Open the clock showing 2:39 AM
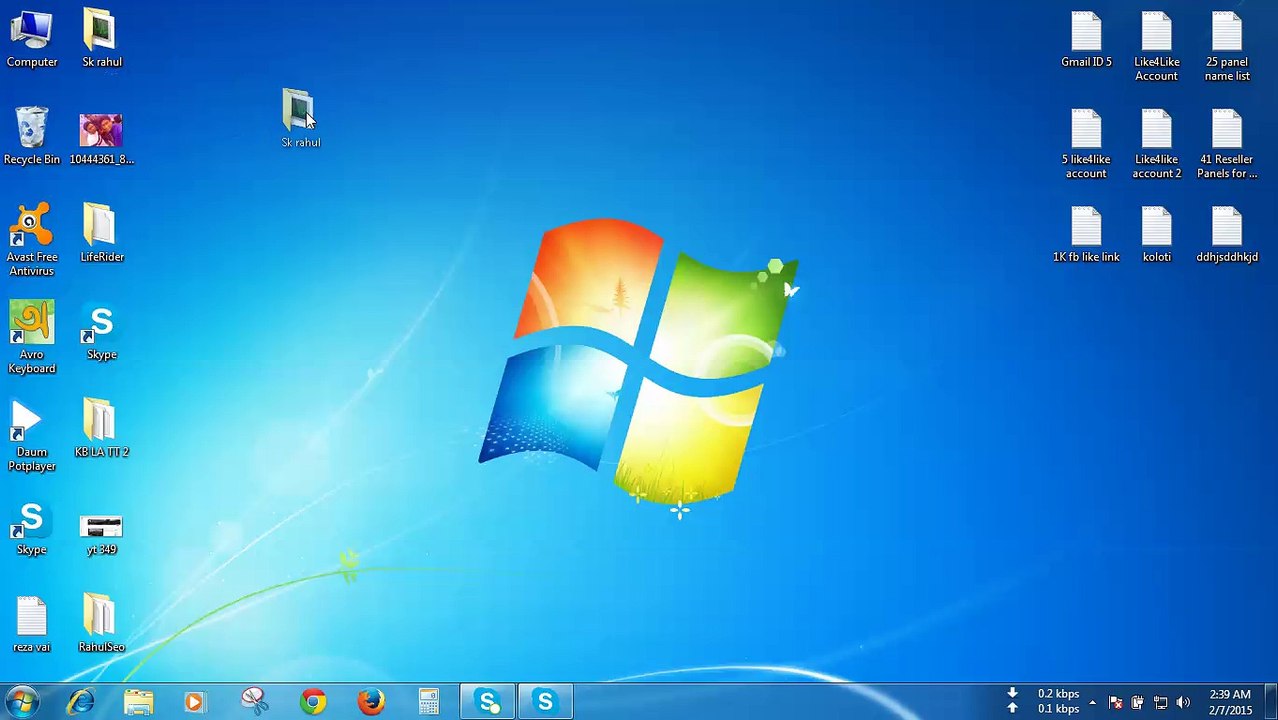Image resolution: width=1278 pixels, height=720 pixels. (1230, 702)
